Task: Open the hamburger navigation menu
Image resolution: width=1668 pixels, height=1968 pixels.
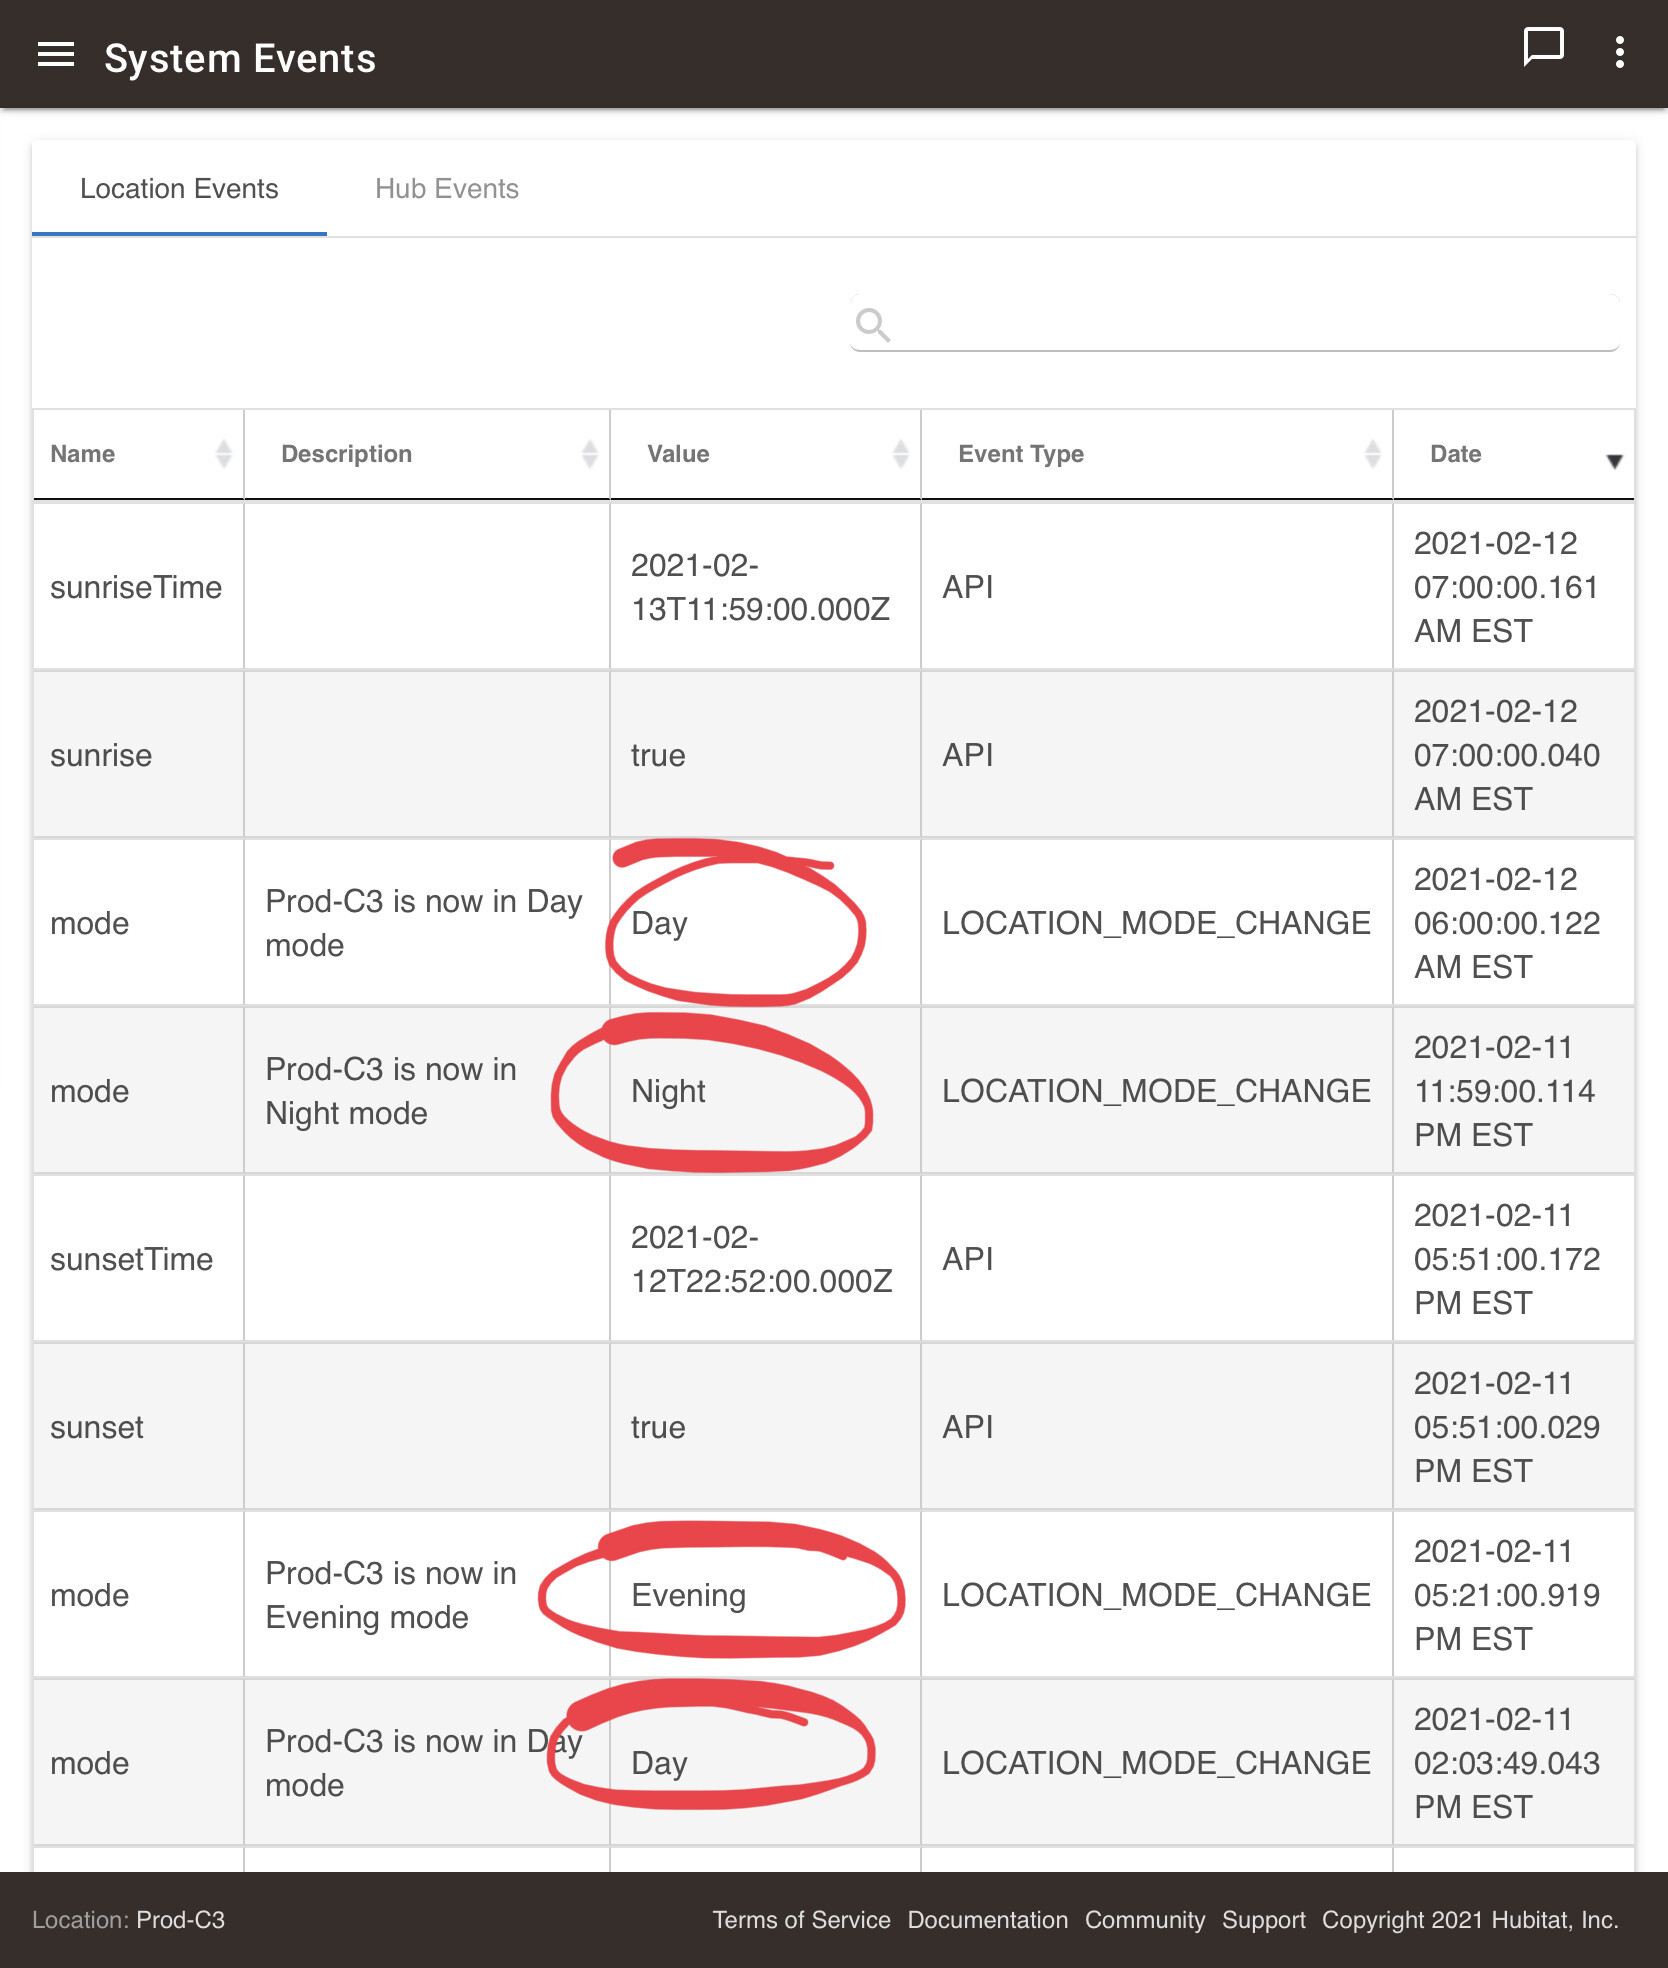Action: [56, 56]
